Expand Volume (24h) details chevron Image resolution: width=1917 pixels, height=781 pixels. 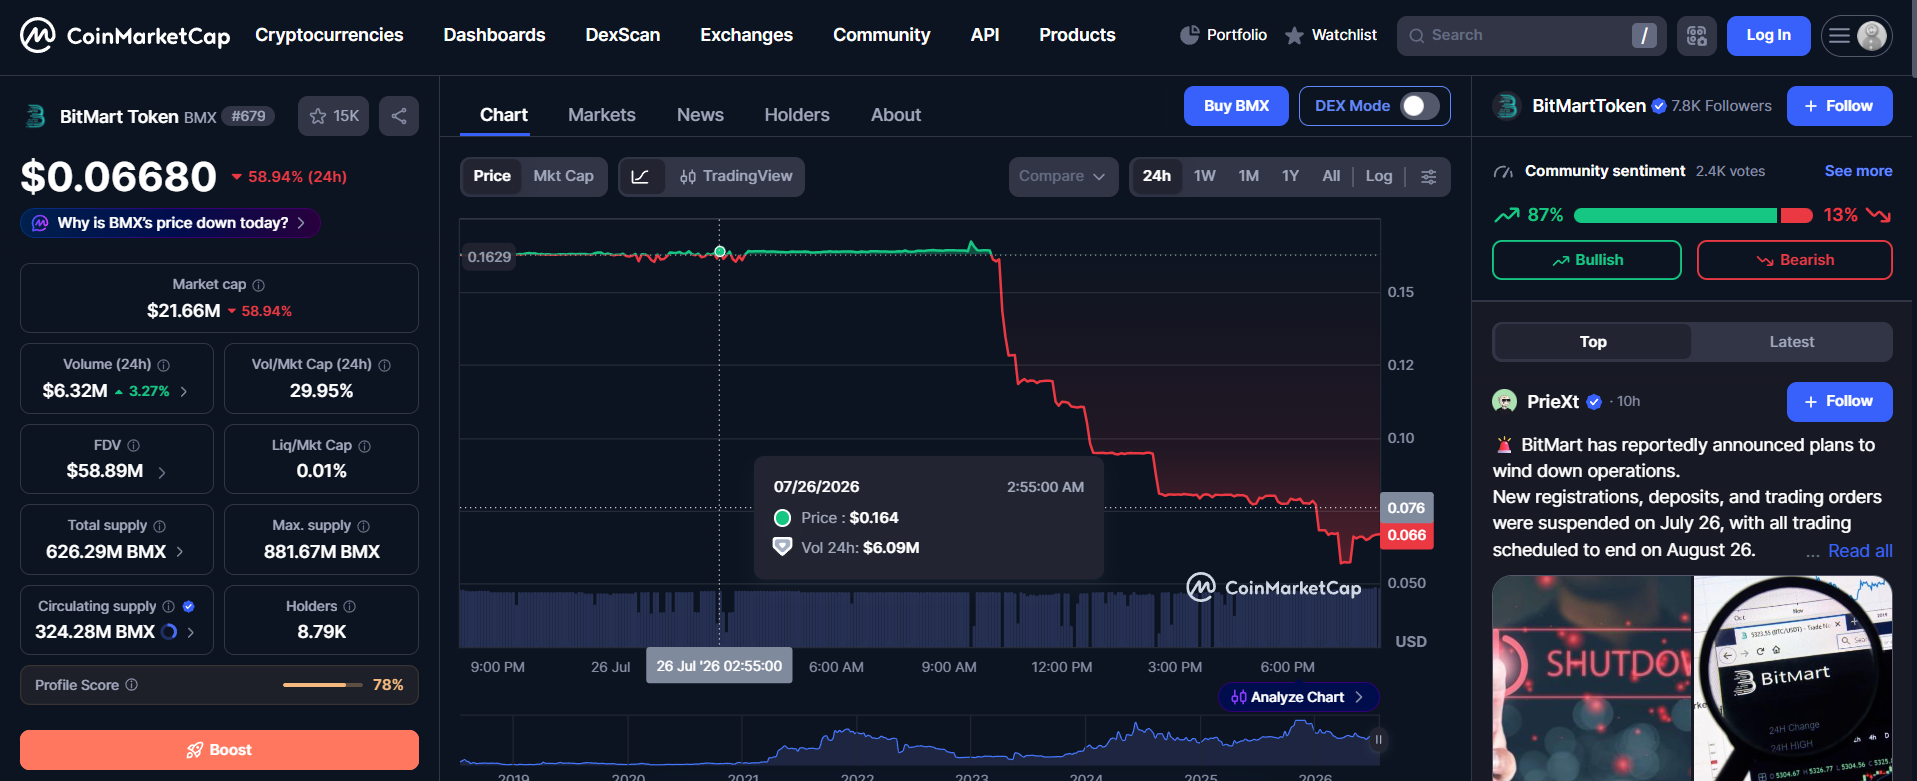click(x=184, y=392)
